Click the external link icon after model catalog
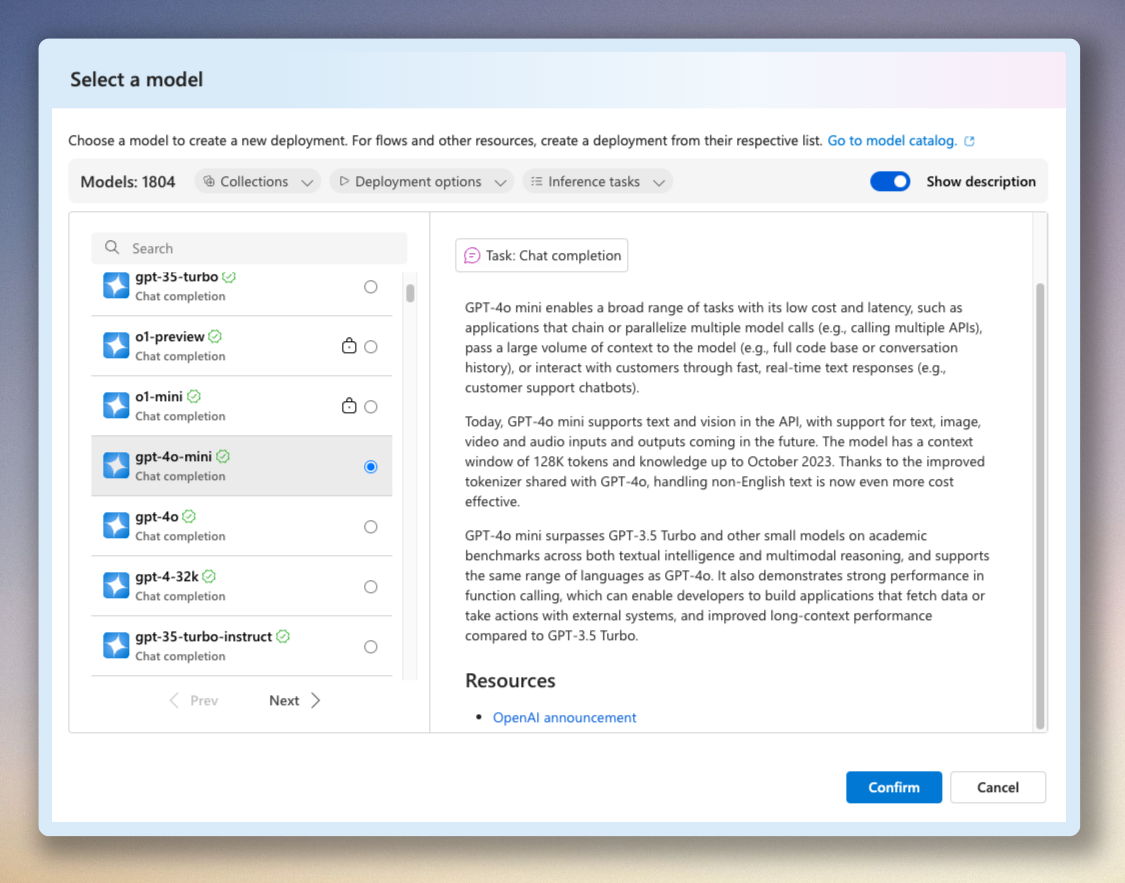1125x883 pixels. (x=968, y=141)
